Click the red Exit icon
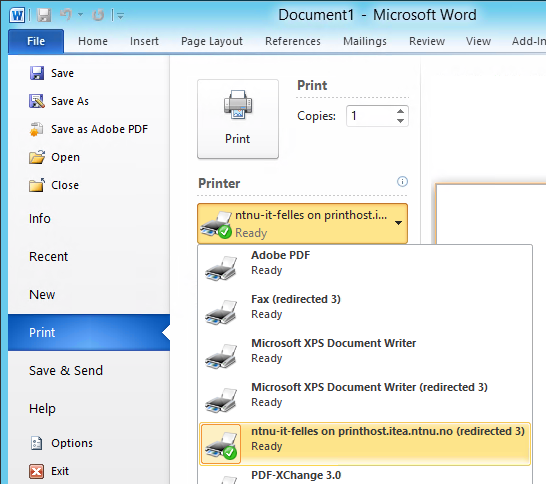This screenshot has height=484, width=546. (37, 471)
